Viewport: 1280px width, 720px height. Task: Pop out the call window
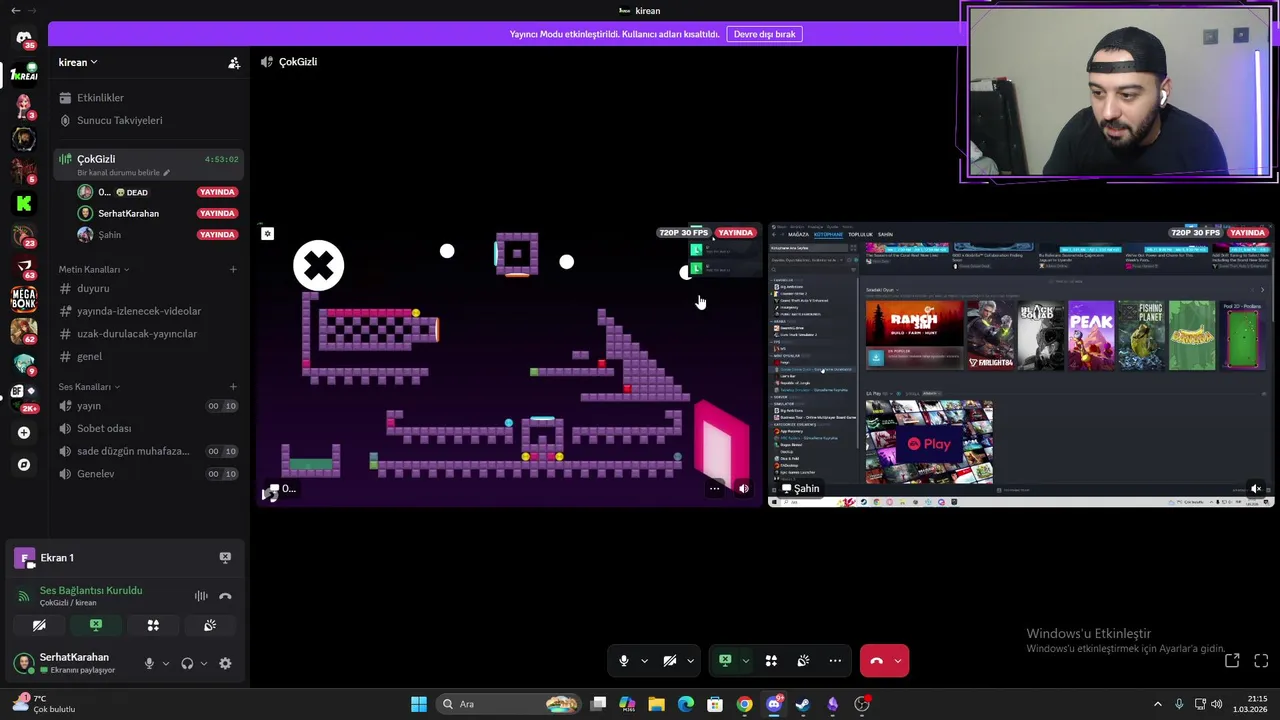[x=1232, y=660]
